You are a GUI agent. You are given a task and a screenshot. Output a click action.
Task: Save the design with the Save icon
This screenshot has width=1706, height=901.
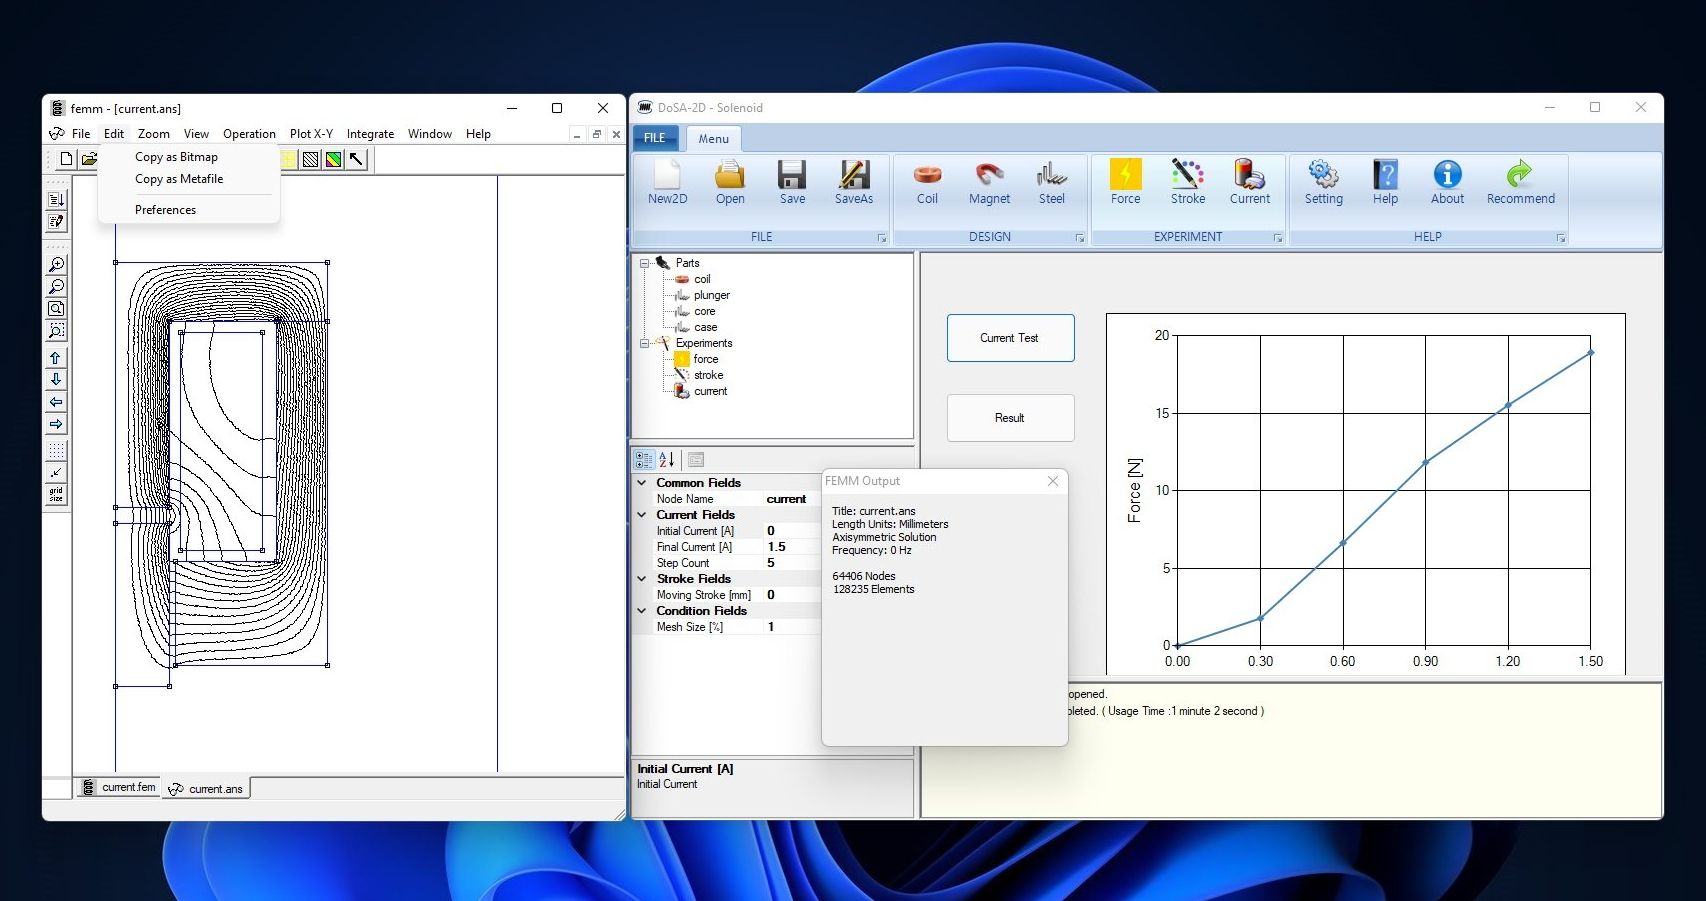pyautogui.click(x=792, y=182)
